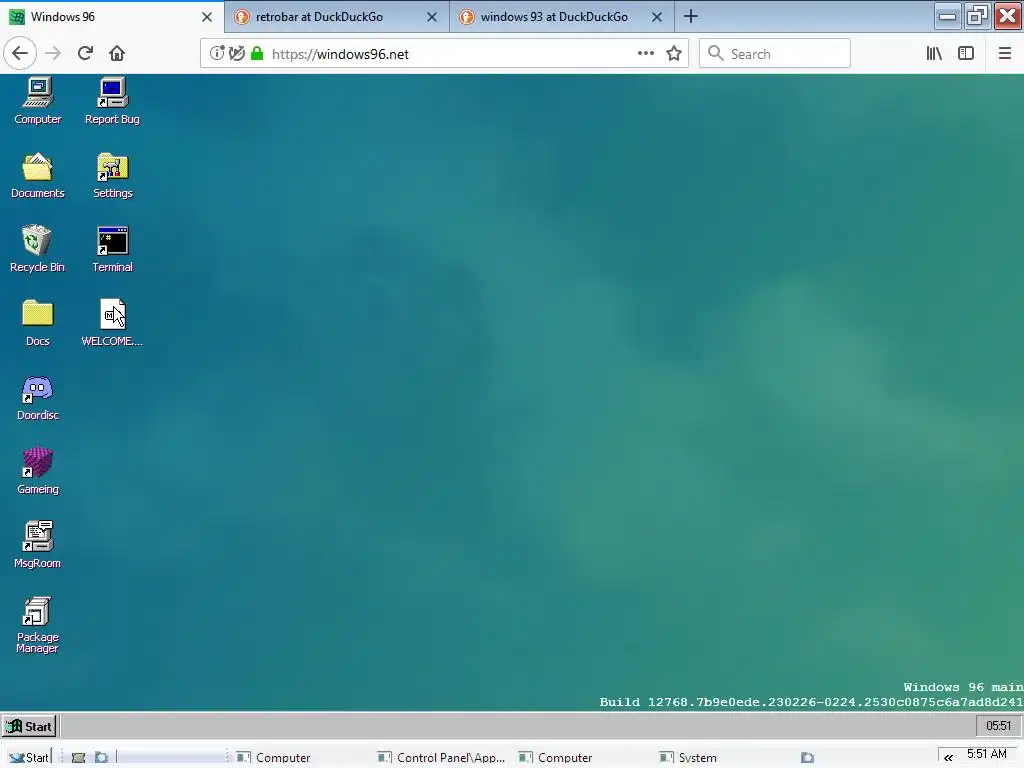Open the Gameing shortcut icon

38,471
